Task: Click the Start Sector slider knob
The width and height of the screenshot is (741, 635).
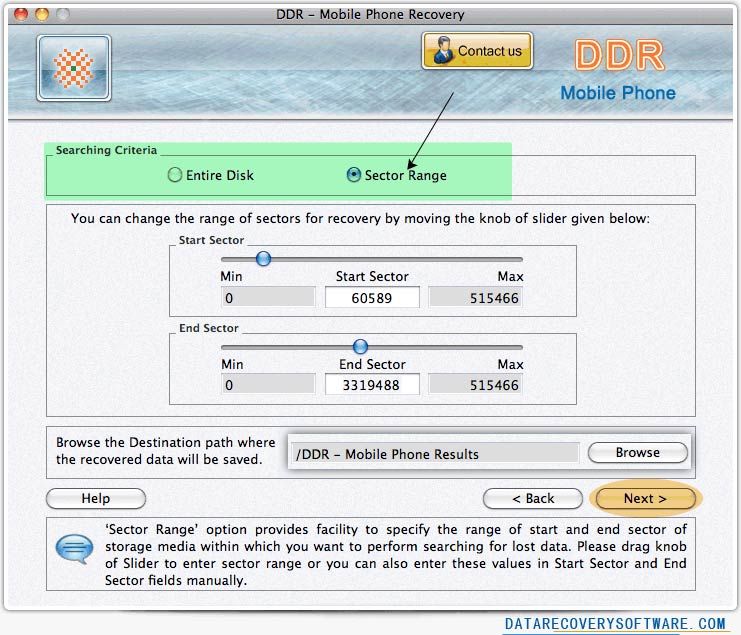Action: tap(263, 258)
